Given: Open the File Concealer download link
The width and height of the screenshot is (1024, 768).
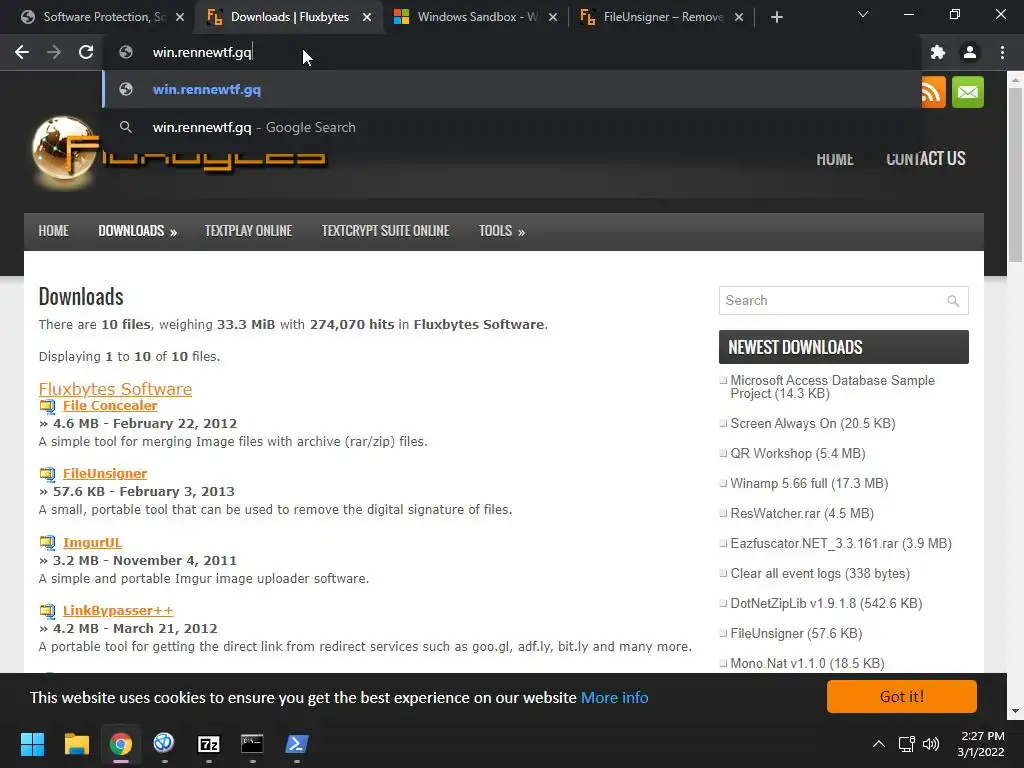Looking at the screenshot, I should 110,406.
